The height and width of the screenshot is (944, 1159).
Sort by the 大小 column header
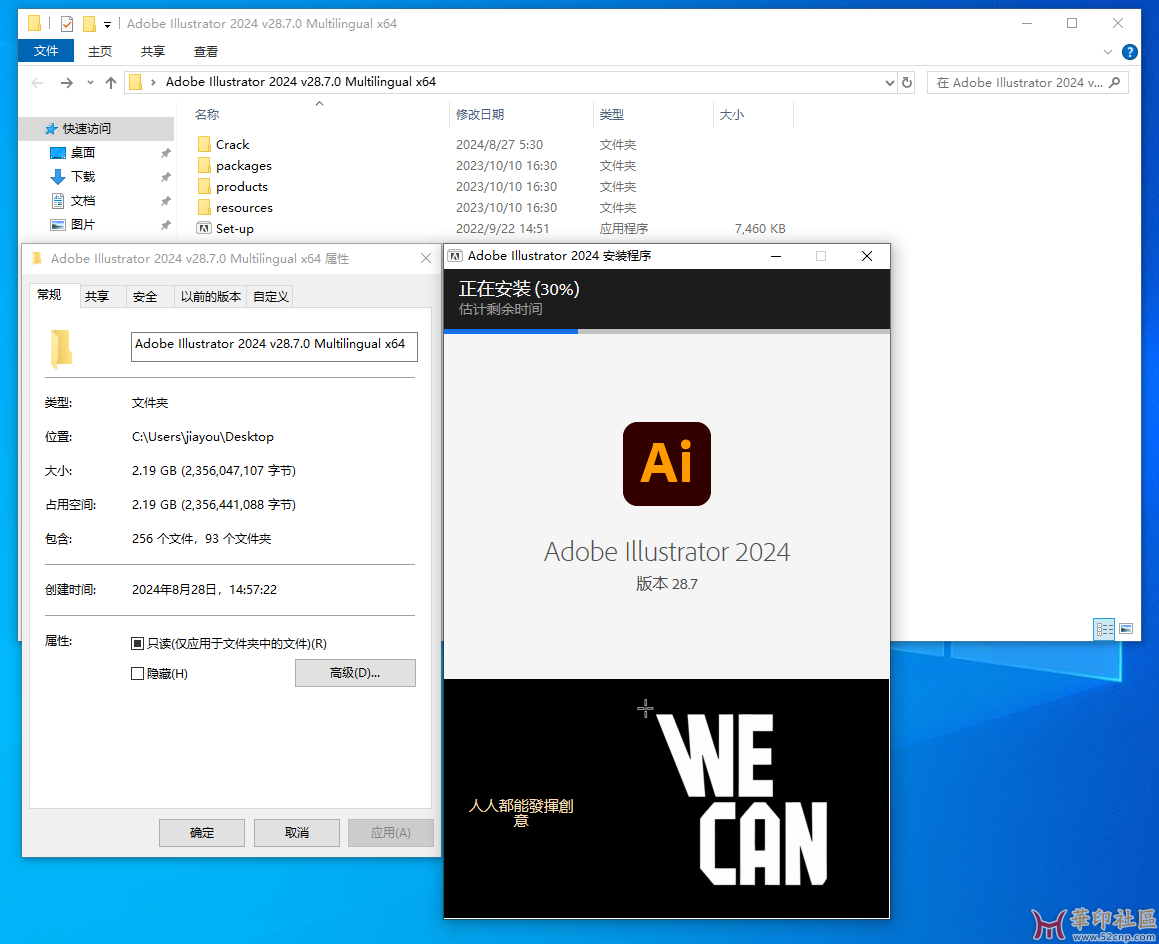(732, 115)
